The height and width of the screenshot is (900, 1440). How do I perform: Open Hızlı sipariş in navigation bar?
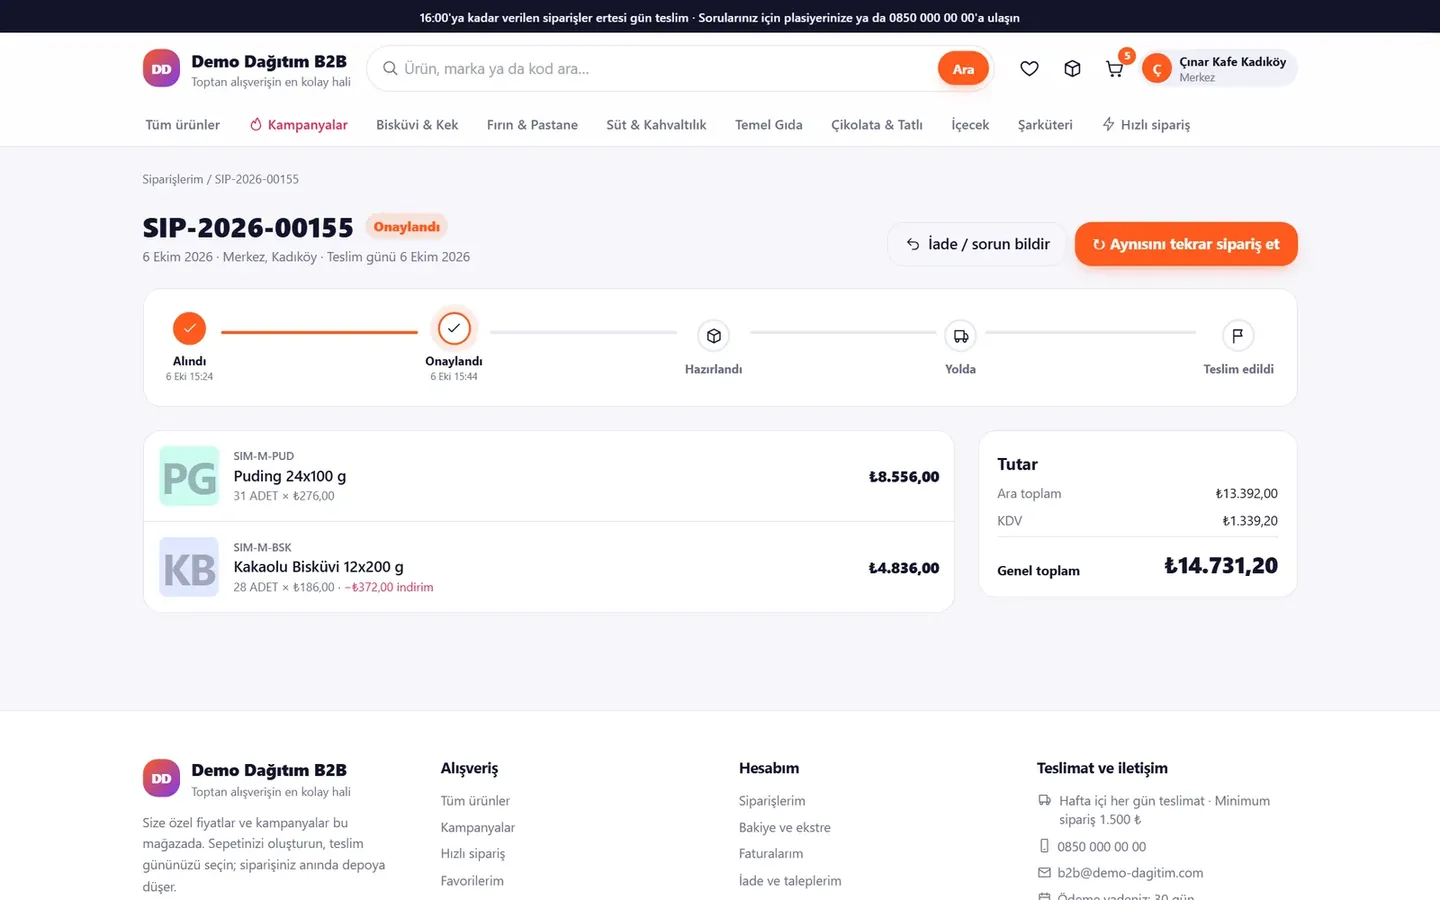coord(1146,125)
